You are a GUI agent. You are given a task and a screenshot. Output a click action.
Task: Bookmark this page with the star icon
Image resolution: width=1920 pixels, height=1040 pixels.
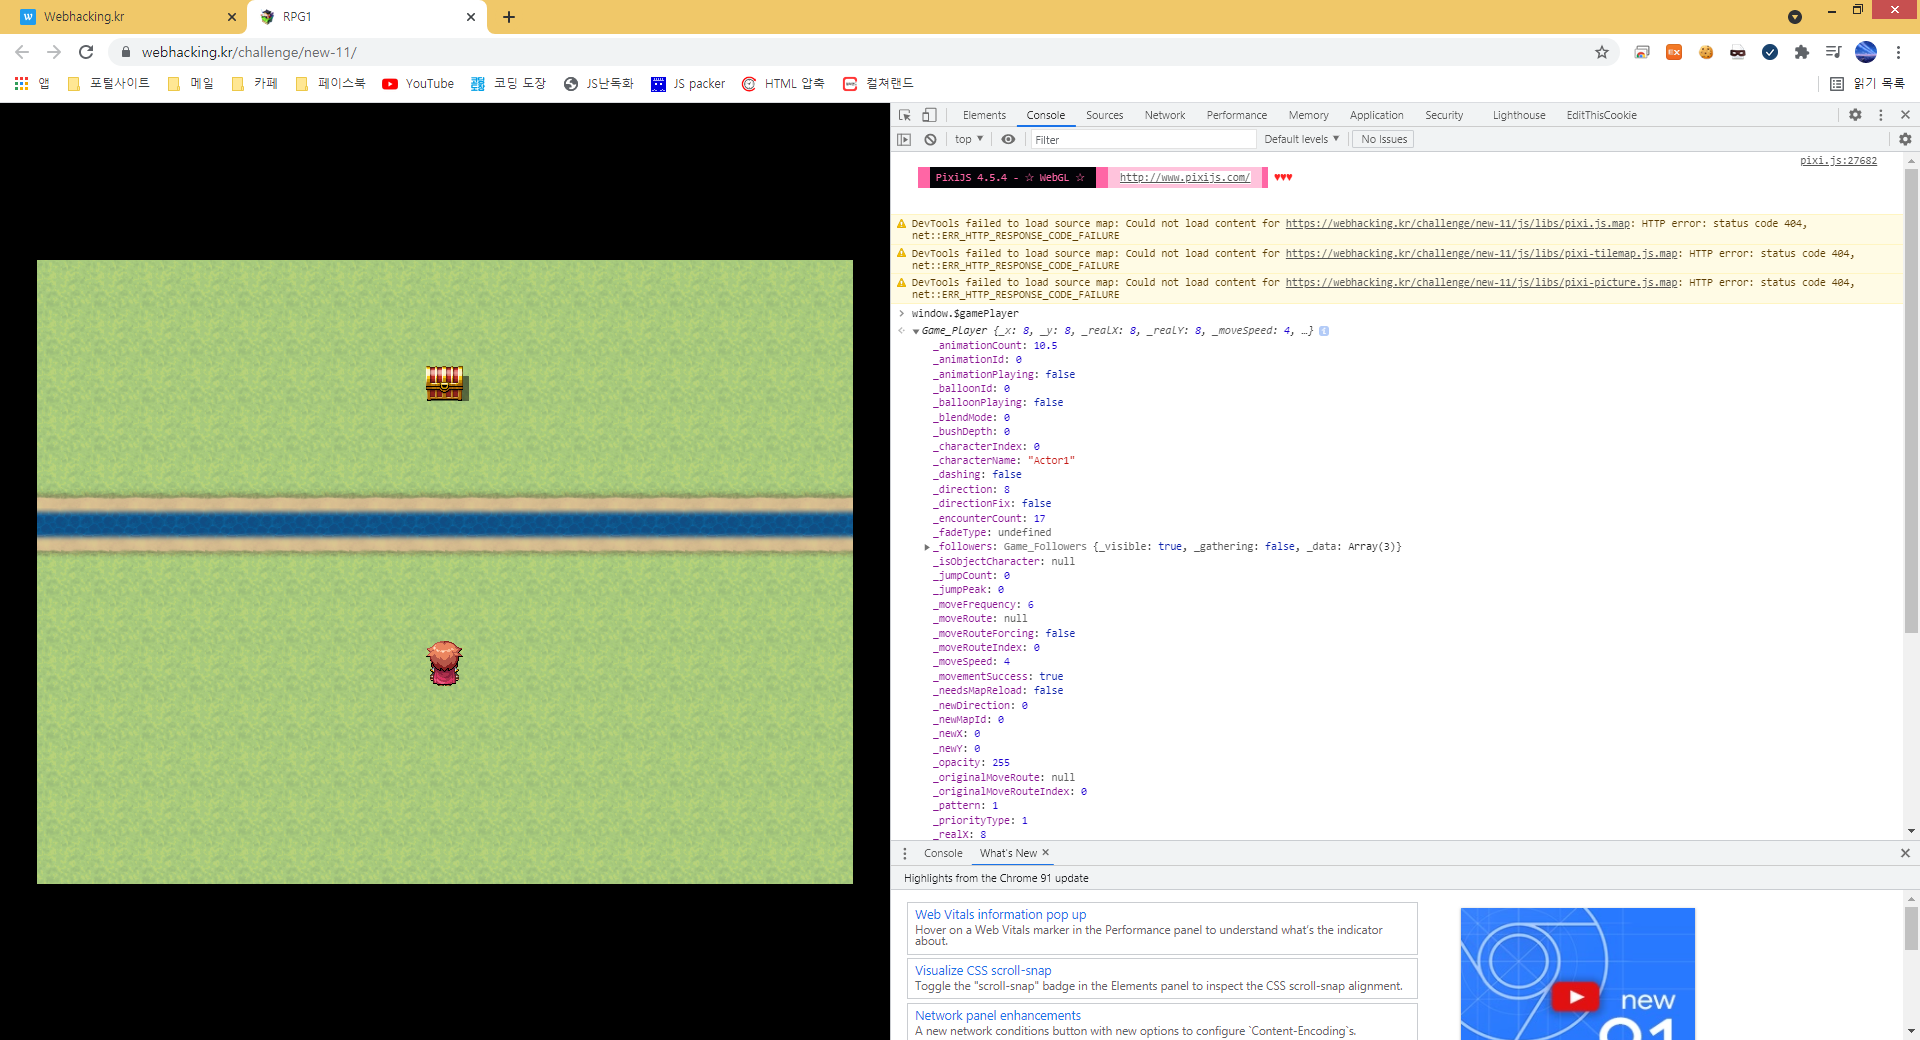coord(1601,52)
